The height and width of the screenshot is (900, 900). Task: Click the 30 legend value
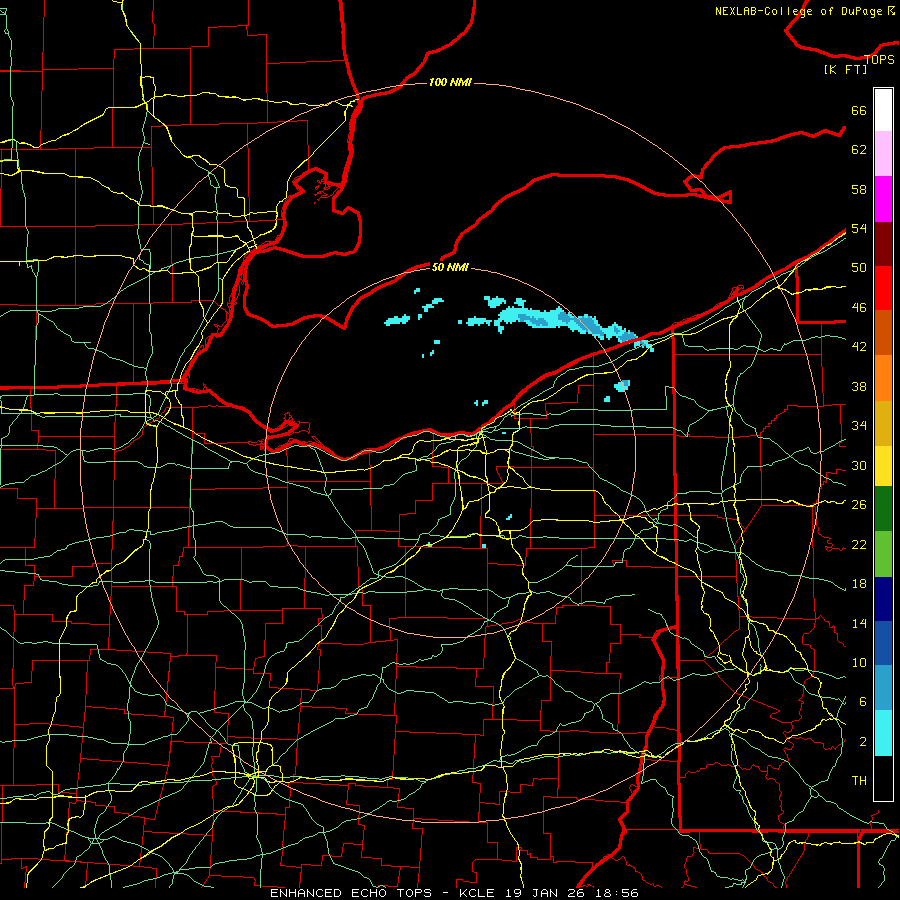tap(859, 465)
